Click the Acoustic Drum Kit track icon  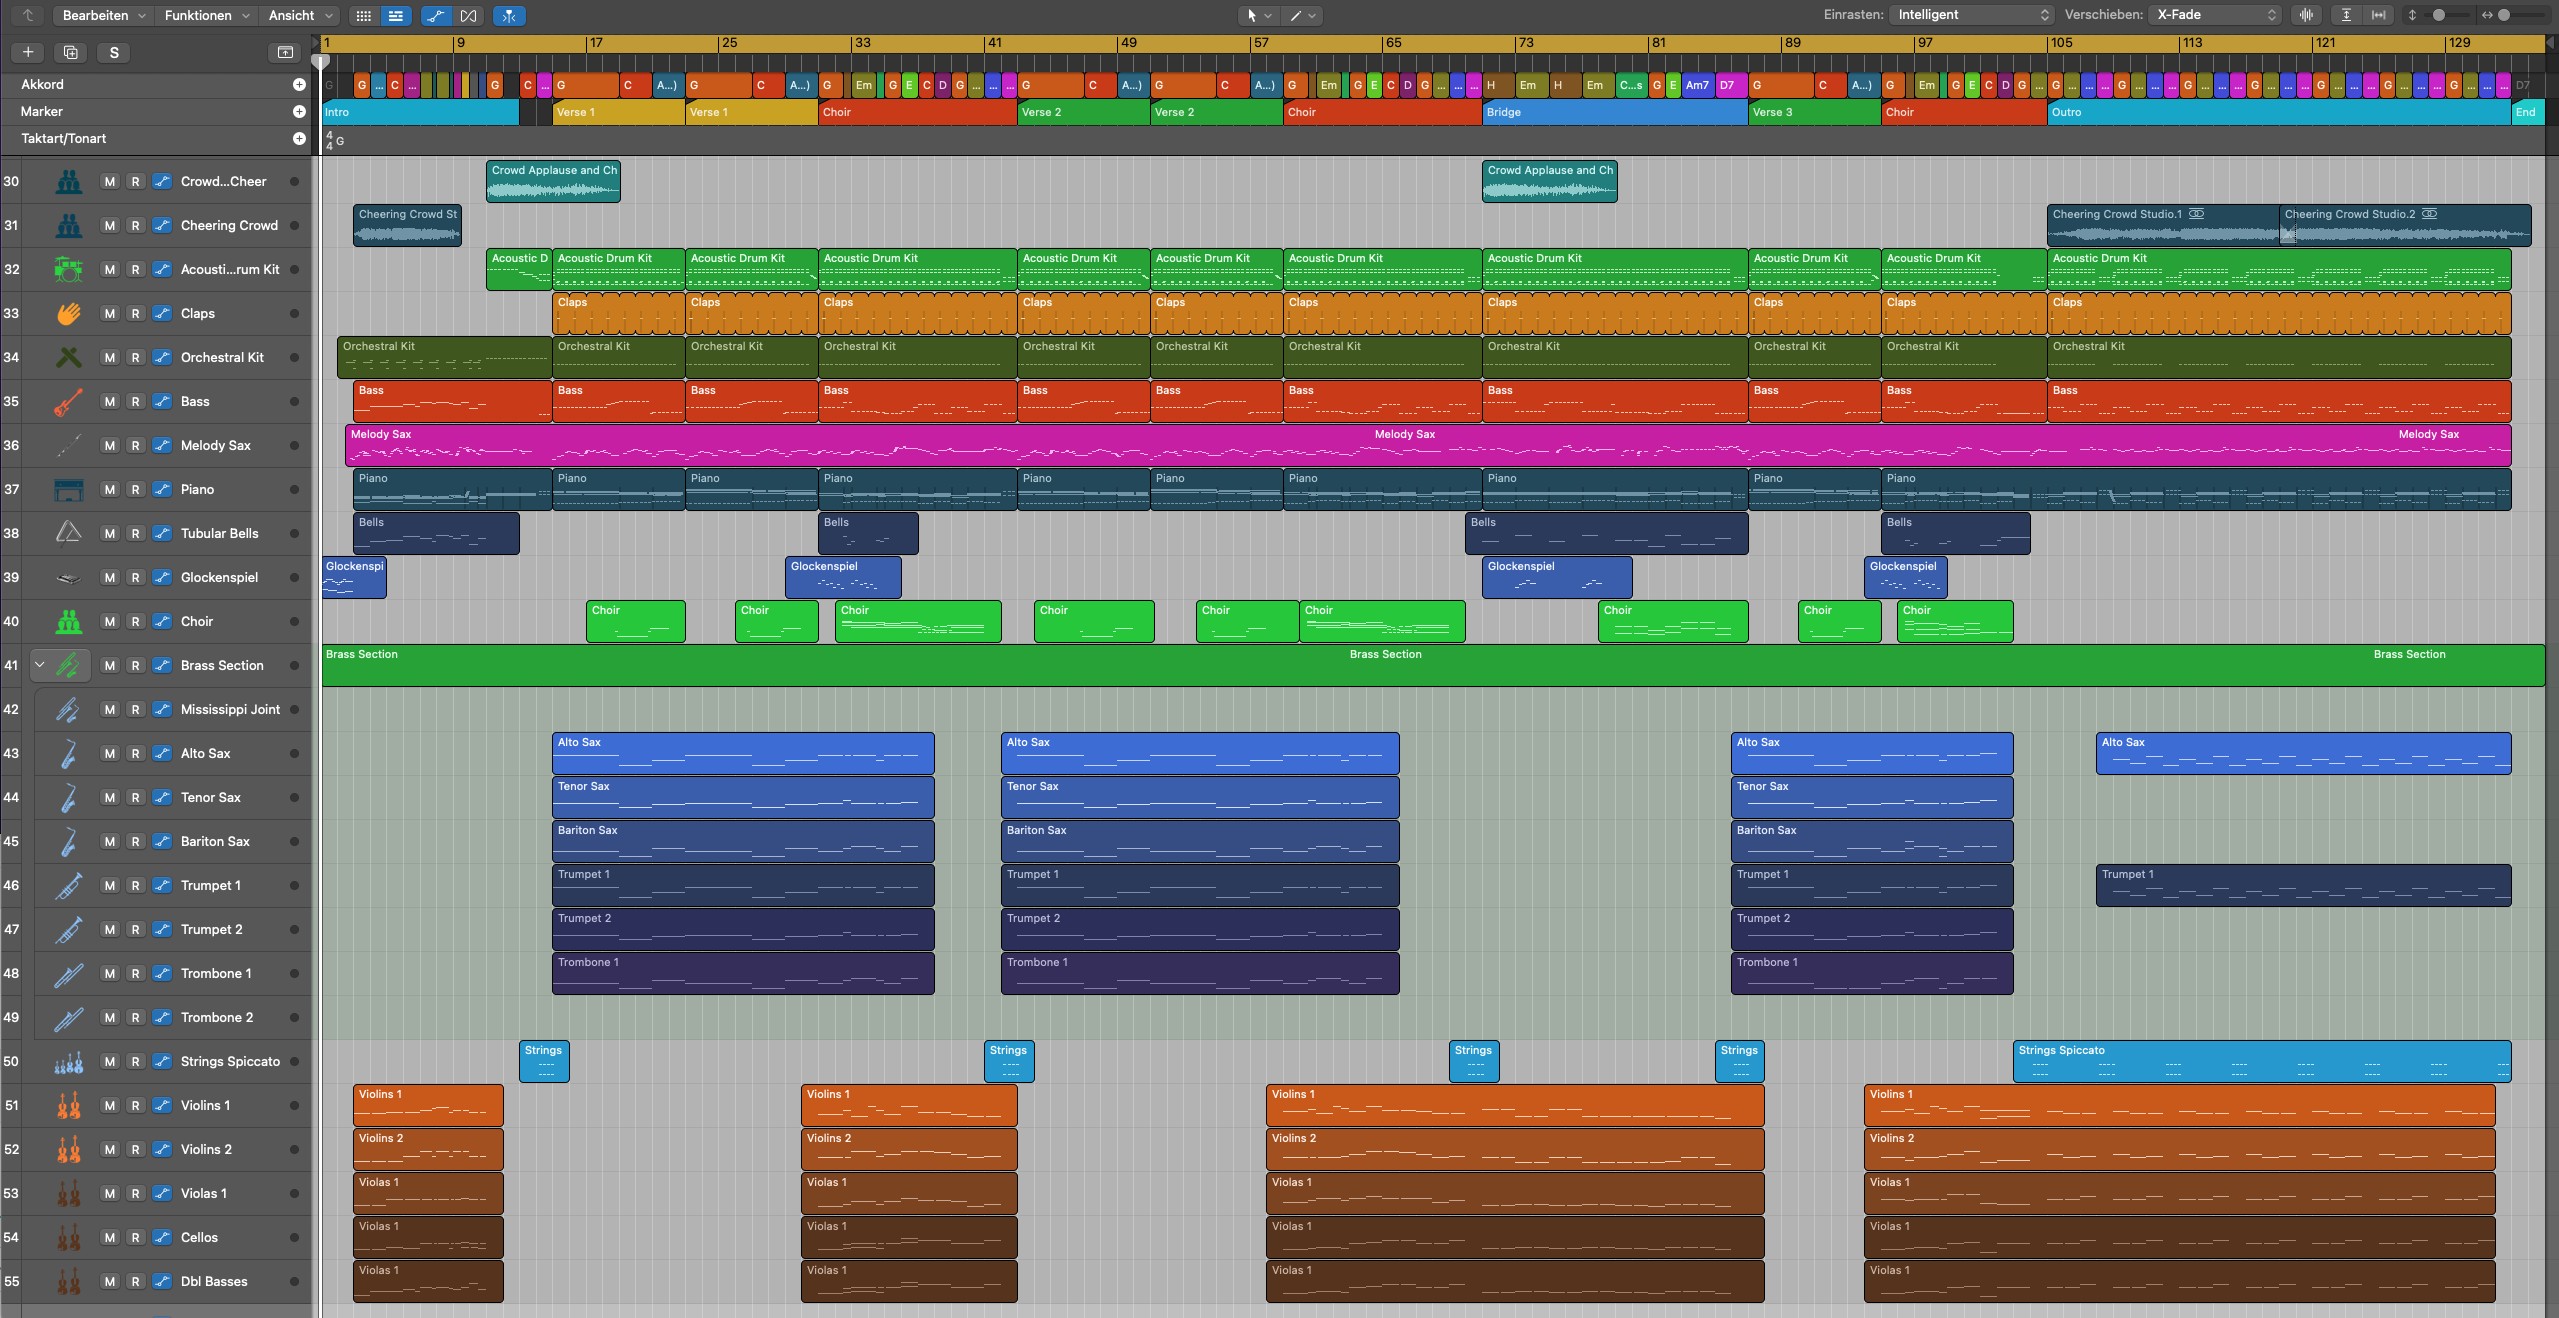(68, 269)
